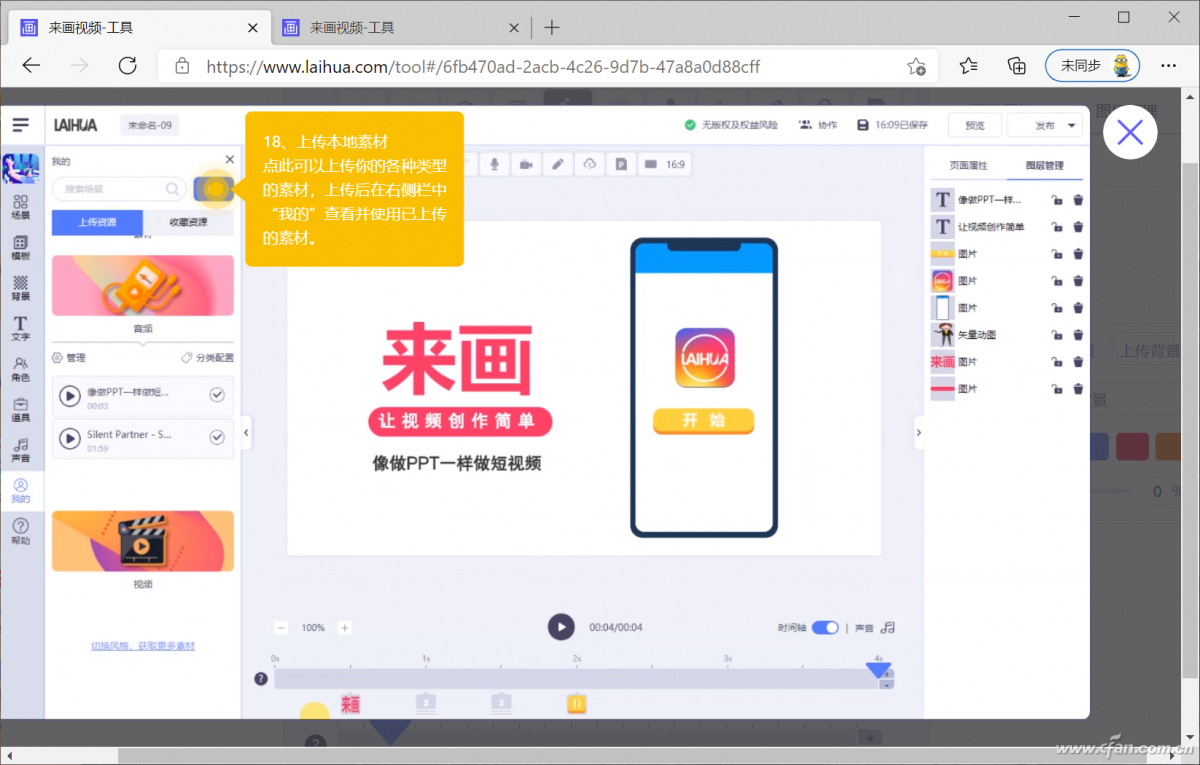Open the 模板 templates sidebar panel
The image size is (1200, 765).
coord(21,248)
